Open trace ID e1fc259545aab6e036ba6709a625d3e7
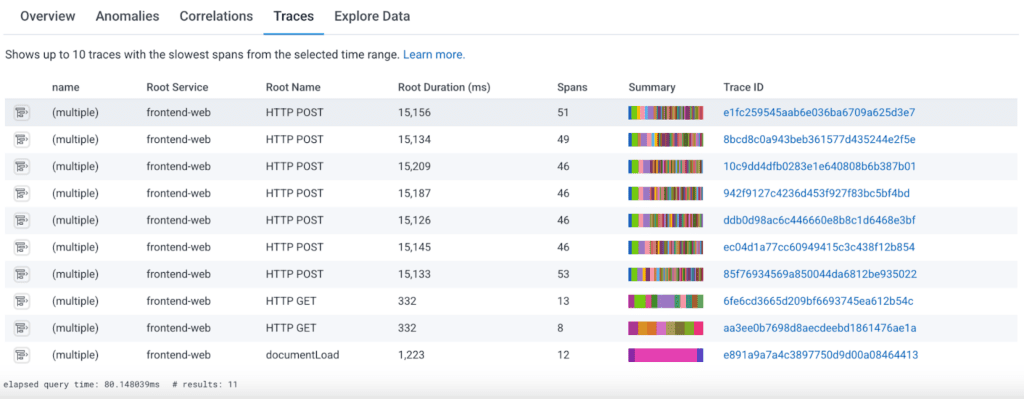The image size is (1024, 399). [819, 112]
